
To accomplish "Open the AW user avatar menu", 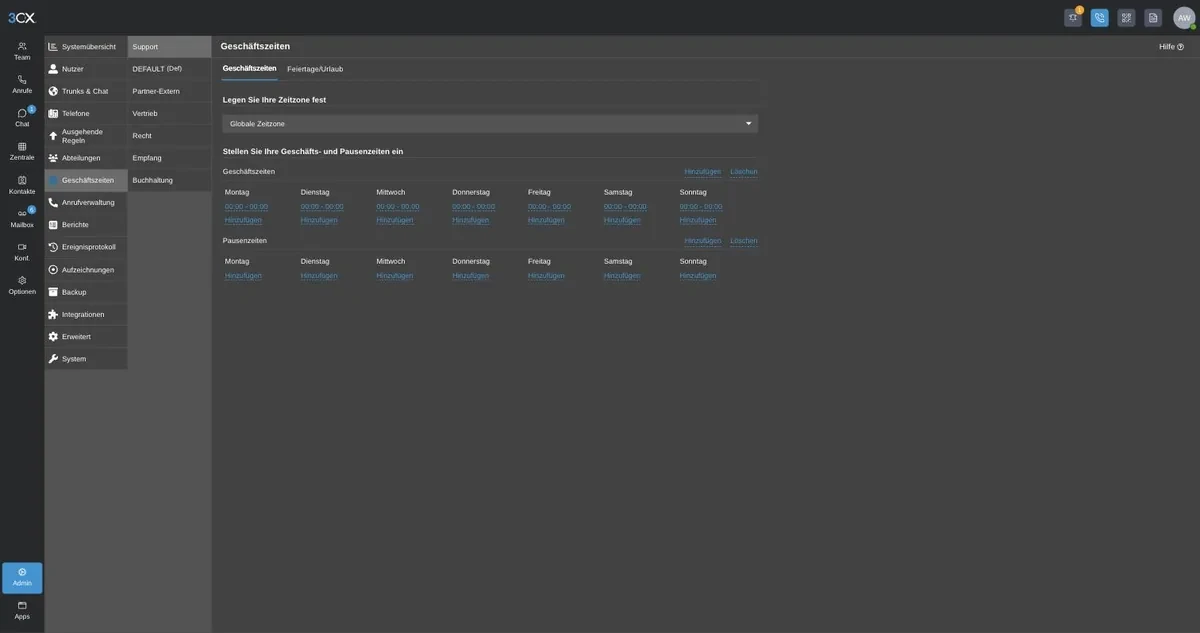I will [x=1184, y=17].
